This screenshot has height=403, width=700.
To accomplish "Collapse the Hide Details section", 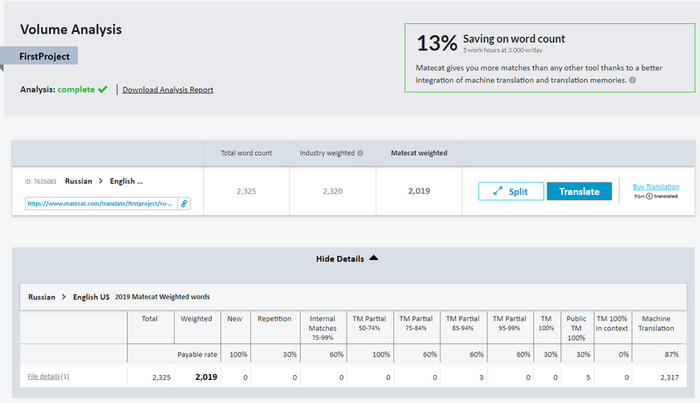I will click(347, 257).
